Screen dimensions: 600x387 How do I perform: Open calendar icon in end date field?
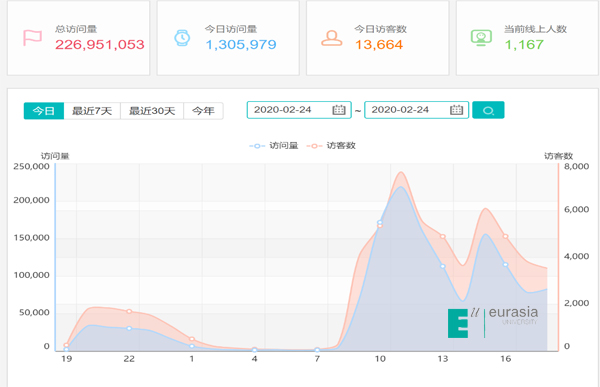(456, 110)
